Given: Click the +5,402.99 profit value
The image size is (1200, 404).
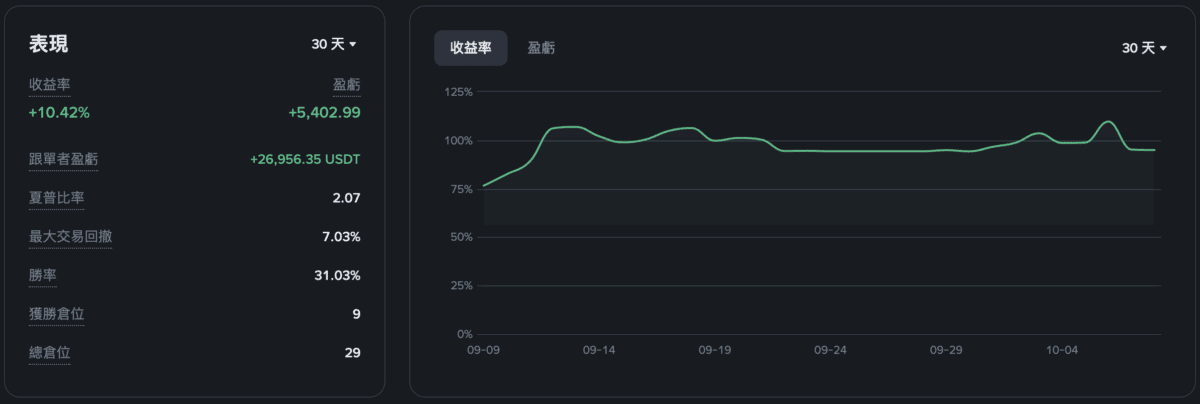Looking at the screenshot, I should pyautogui.click(x=324, y=112).
